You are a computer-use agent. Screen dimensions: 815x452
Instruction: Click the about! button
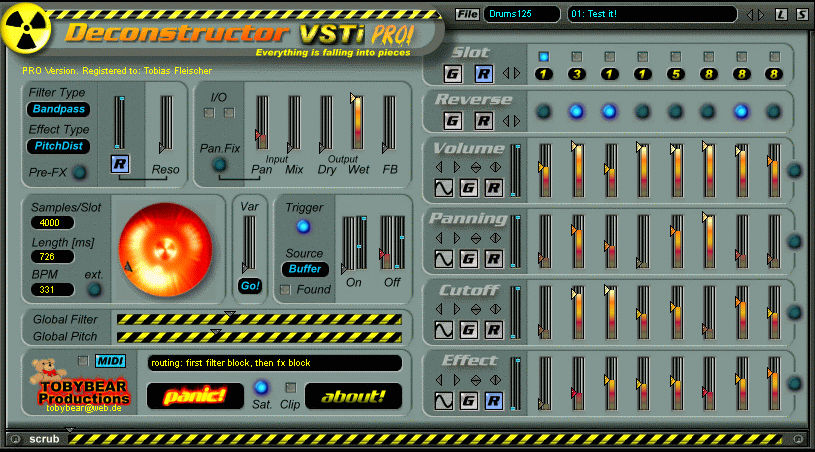click(x=353, y=396)
